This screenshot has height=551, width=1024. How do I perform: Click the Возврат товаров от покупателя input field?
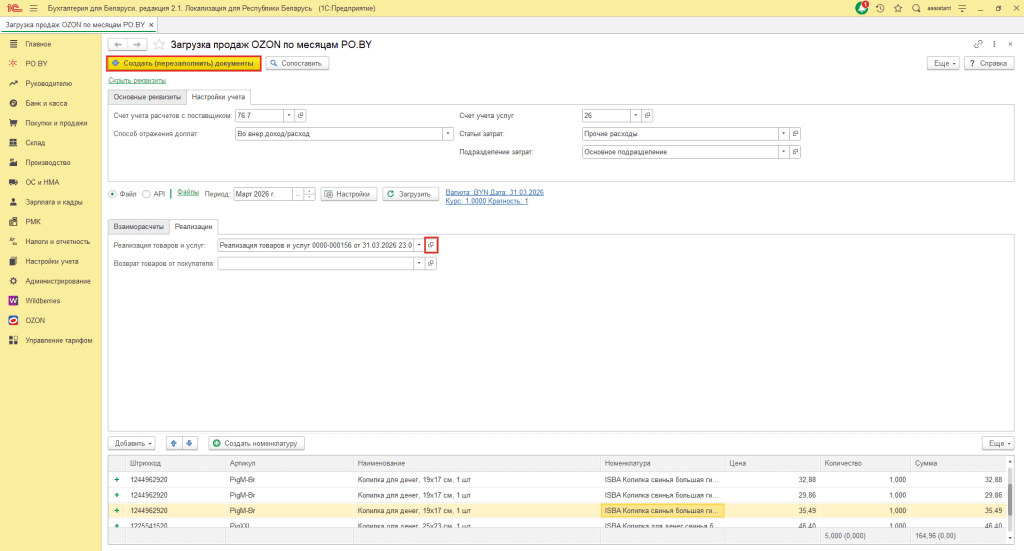(316, 264)
